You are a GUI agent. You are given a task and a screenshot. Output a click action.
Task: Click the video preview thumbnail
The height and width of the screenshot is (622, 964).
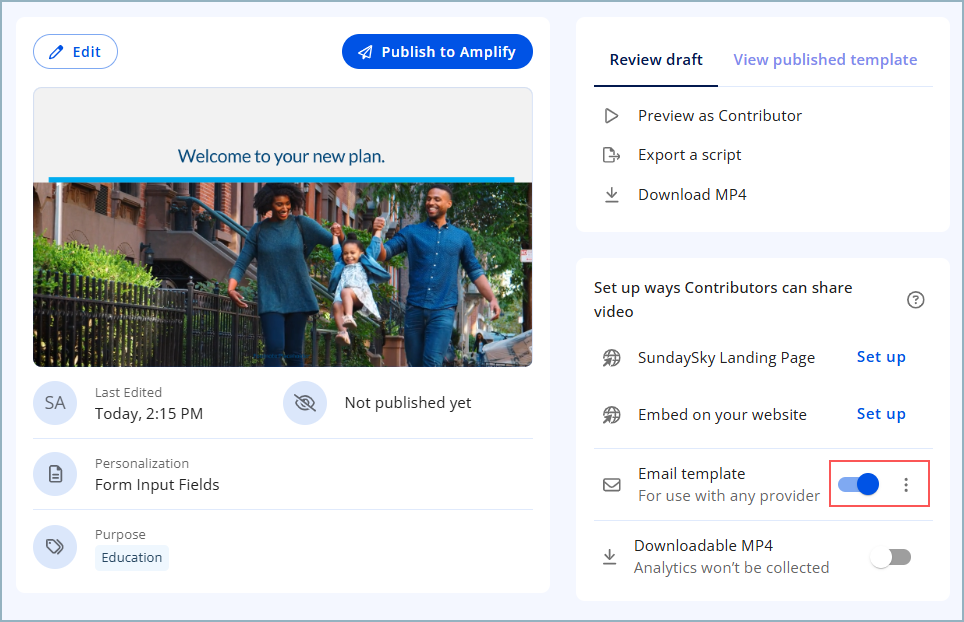click(x=283, y=228)
